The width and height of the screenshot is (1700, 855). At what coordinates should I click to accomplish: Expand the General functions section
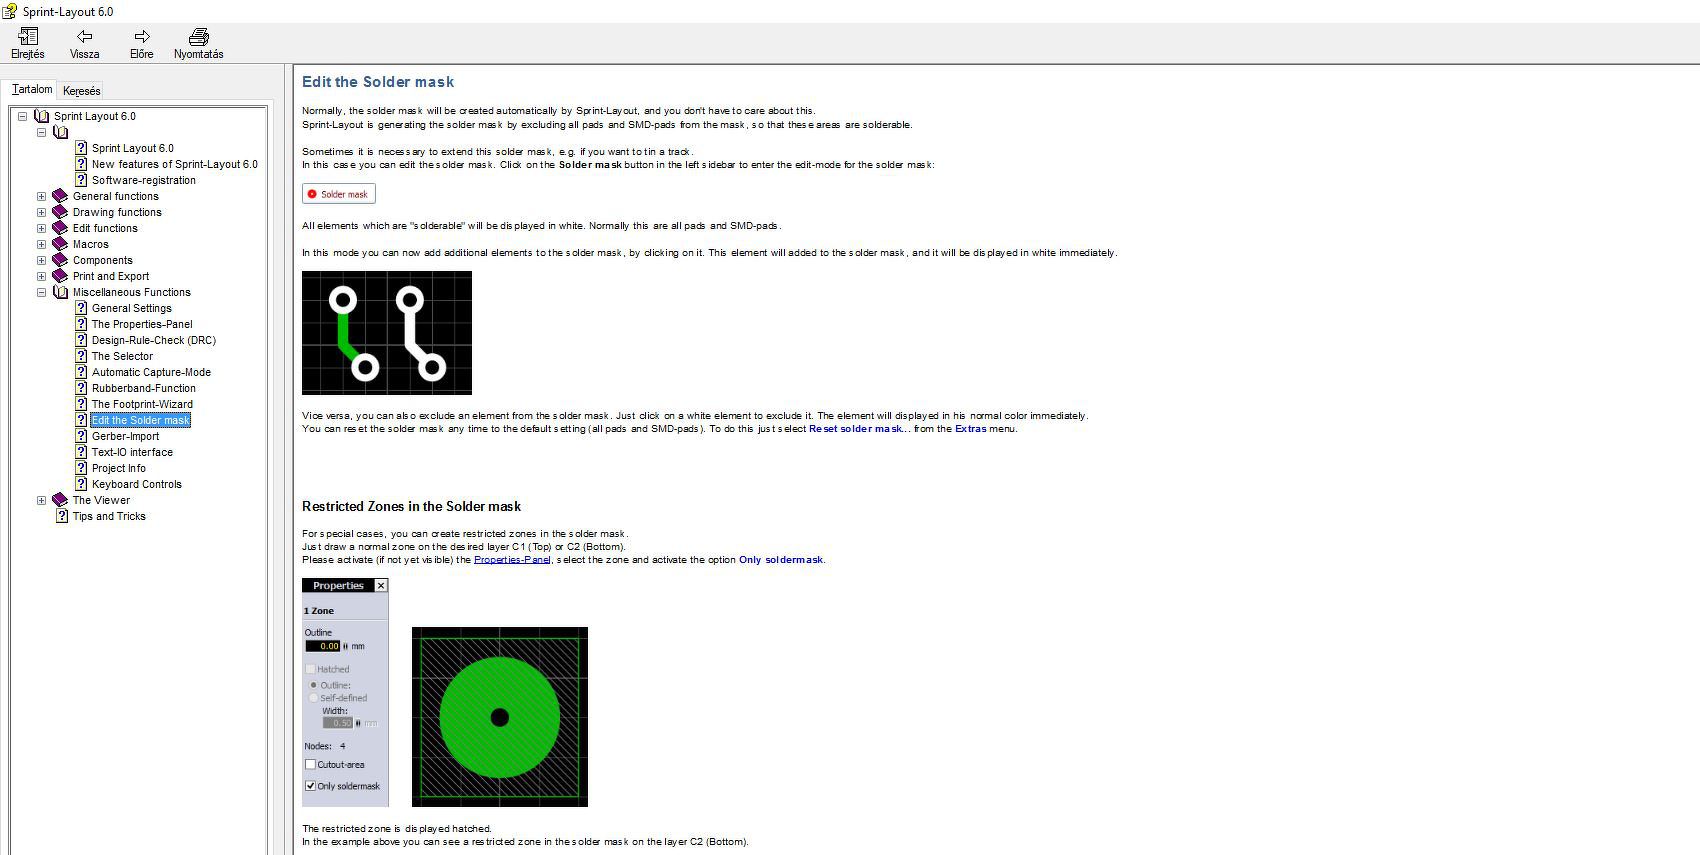tap(41, 196)
